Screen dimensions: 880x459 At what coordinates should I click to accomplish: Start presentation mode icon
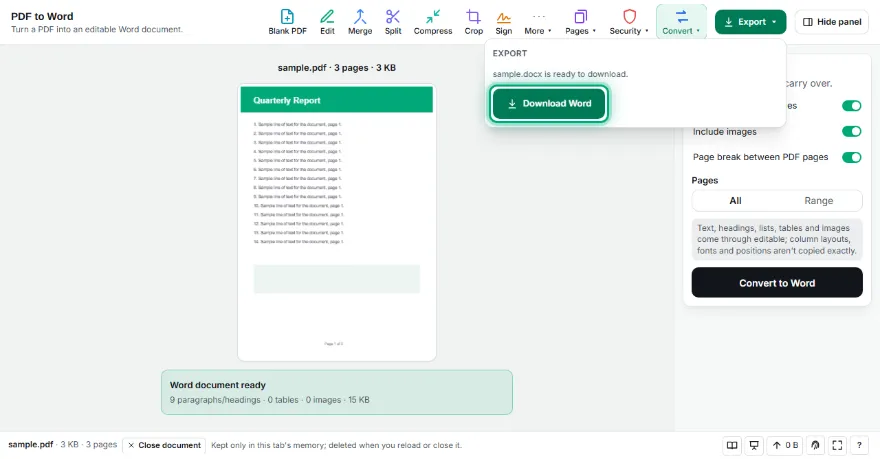tap(754, 445)
